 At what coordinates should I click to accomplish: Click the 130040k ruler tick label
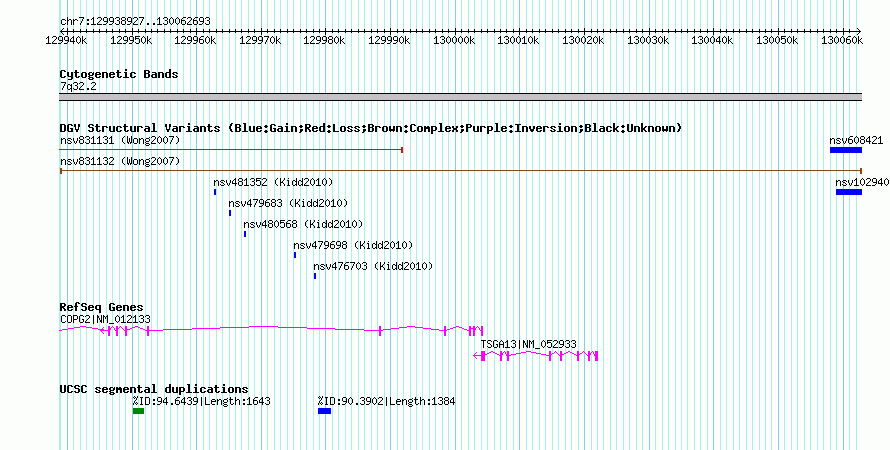(712, 41)
